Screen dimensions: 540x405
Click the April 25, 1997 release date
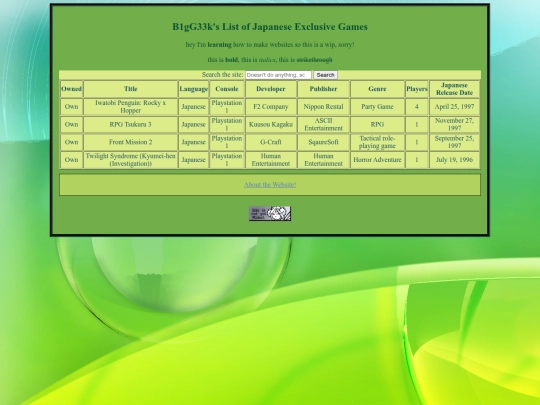tap(454, 107)
